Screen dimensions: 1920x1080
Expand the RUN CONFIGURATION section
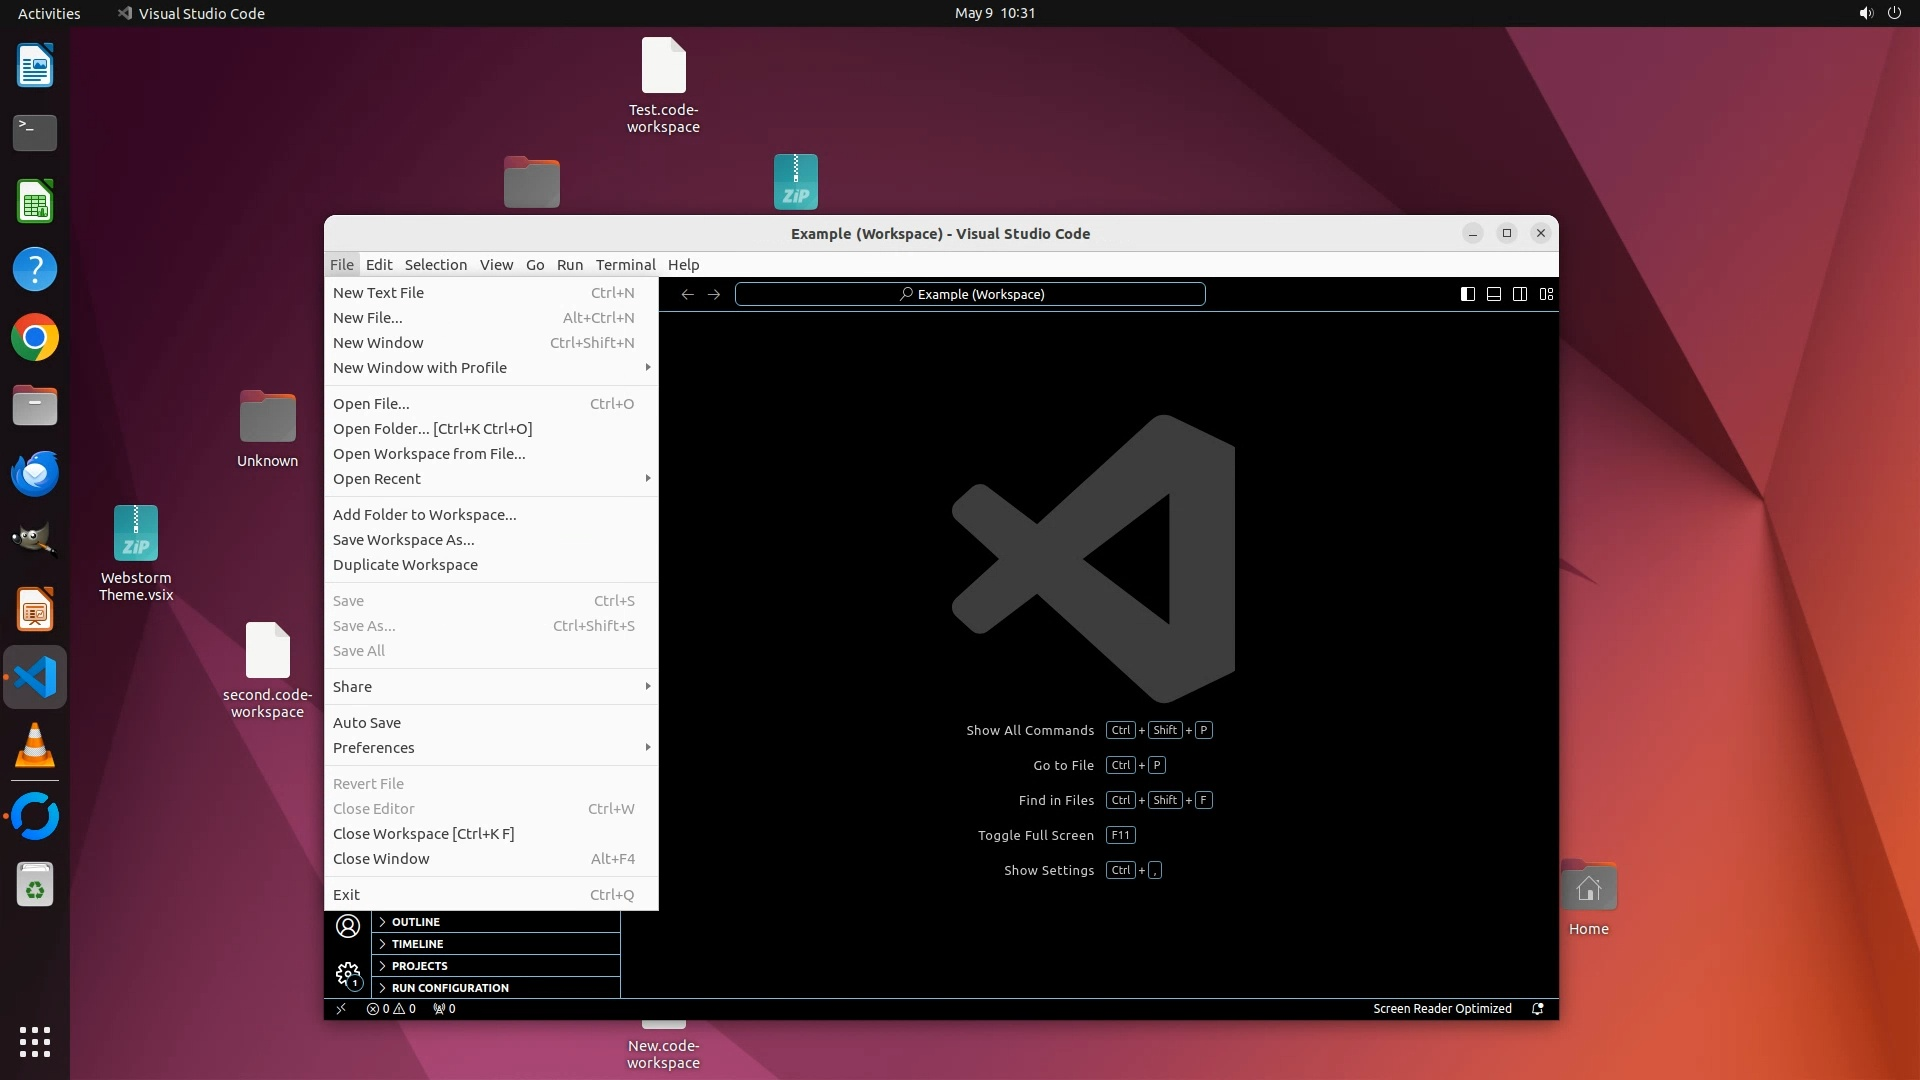tap(450, 988)
